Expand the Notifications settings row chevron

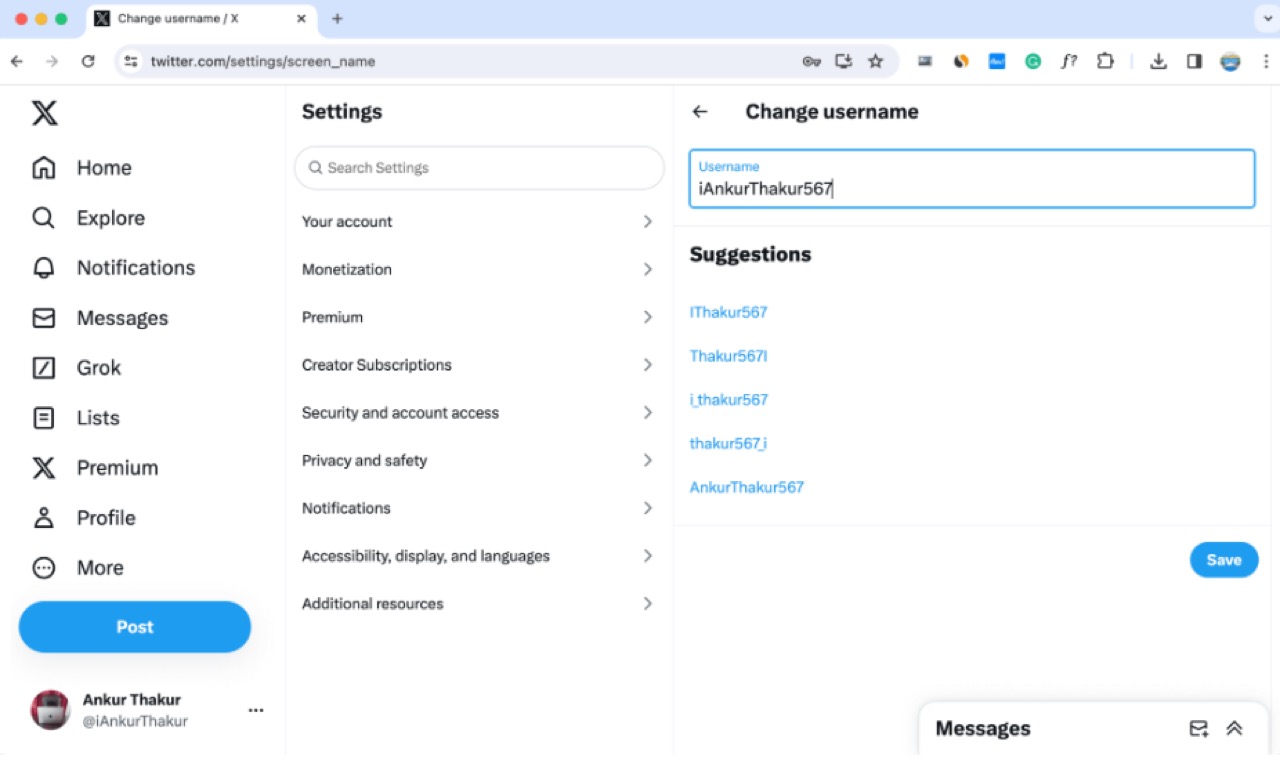[x=648, y=508]
